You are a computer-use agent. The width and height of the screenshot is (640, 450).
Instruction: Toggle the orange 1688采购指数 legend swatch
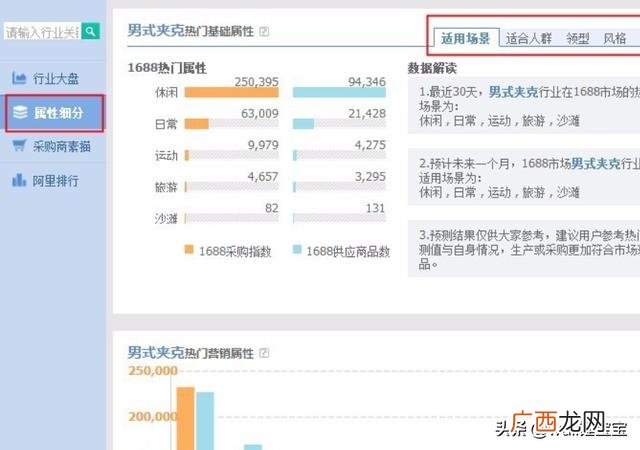pyautogui.click(x=189, y=249)
